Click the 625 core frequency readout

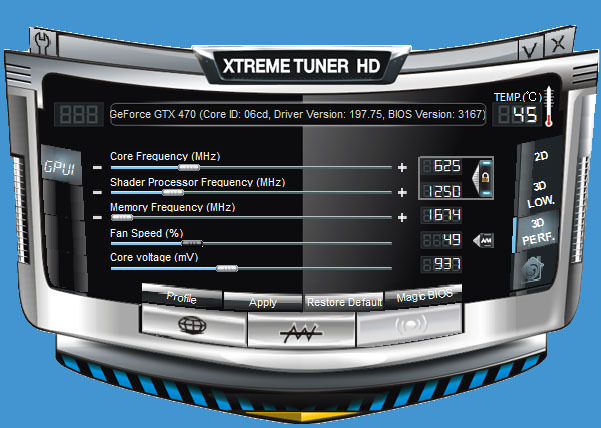(442, 166)
